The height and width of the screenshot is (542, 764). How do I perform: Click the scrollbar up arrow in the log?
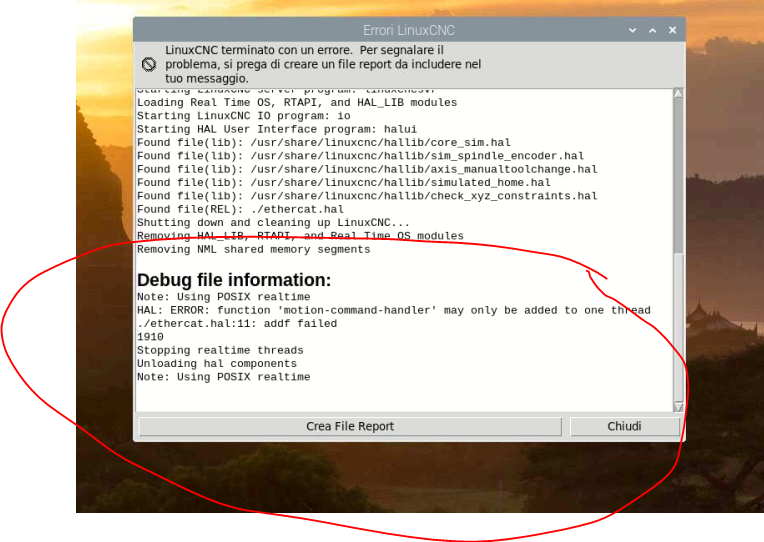tap(678, 93)
